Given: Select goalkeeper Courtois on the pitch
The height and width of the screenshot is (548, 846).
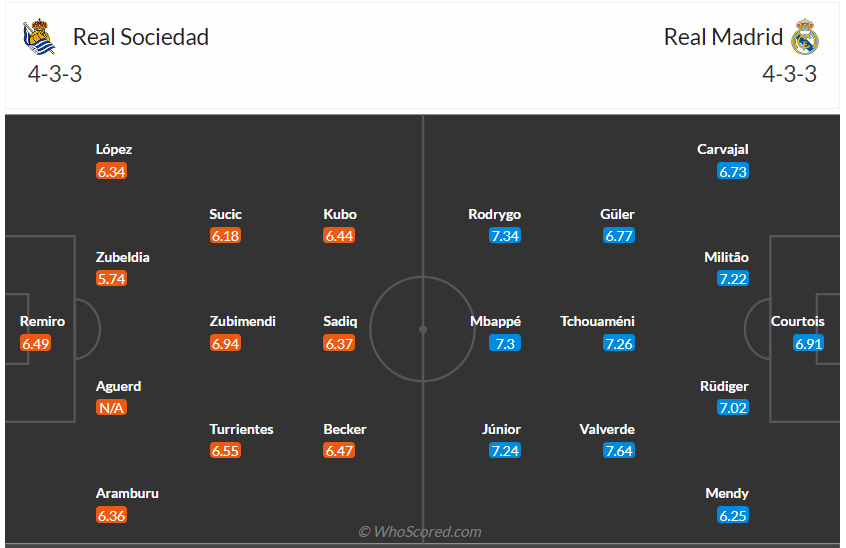Looking at the screenshot, I should 798,322.
